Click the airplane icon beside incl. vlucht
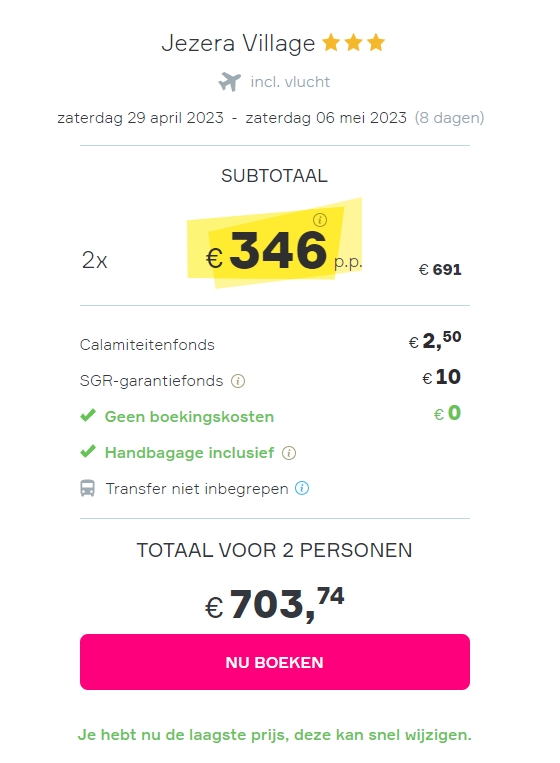Screen dimensions: 560x763 click(x=230, y=82)
